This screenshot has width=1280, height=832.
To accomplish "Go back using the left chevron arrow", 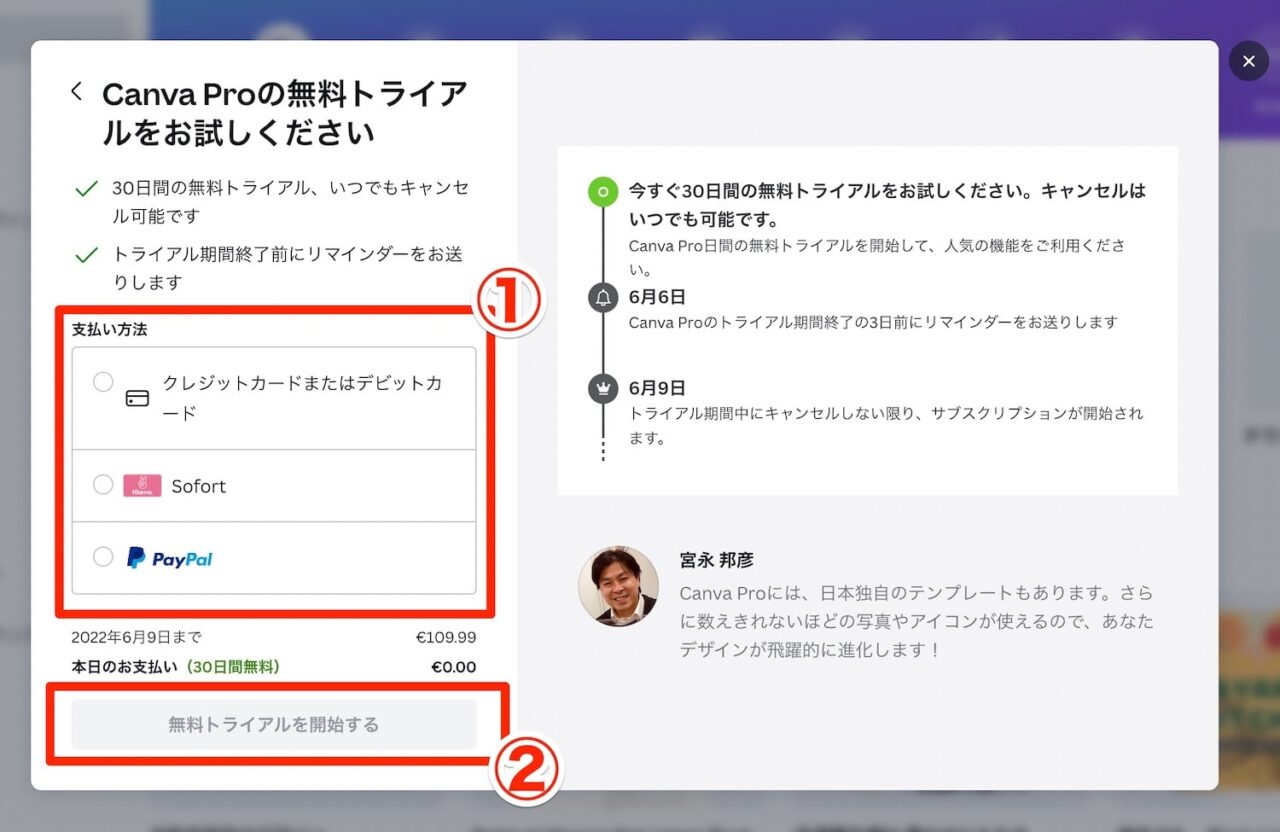I will pos(76,91).
